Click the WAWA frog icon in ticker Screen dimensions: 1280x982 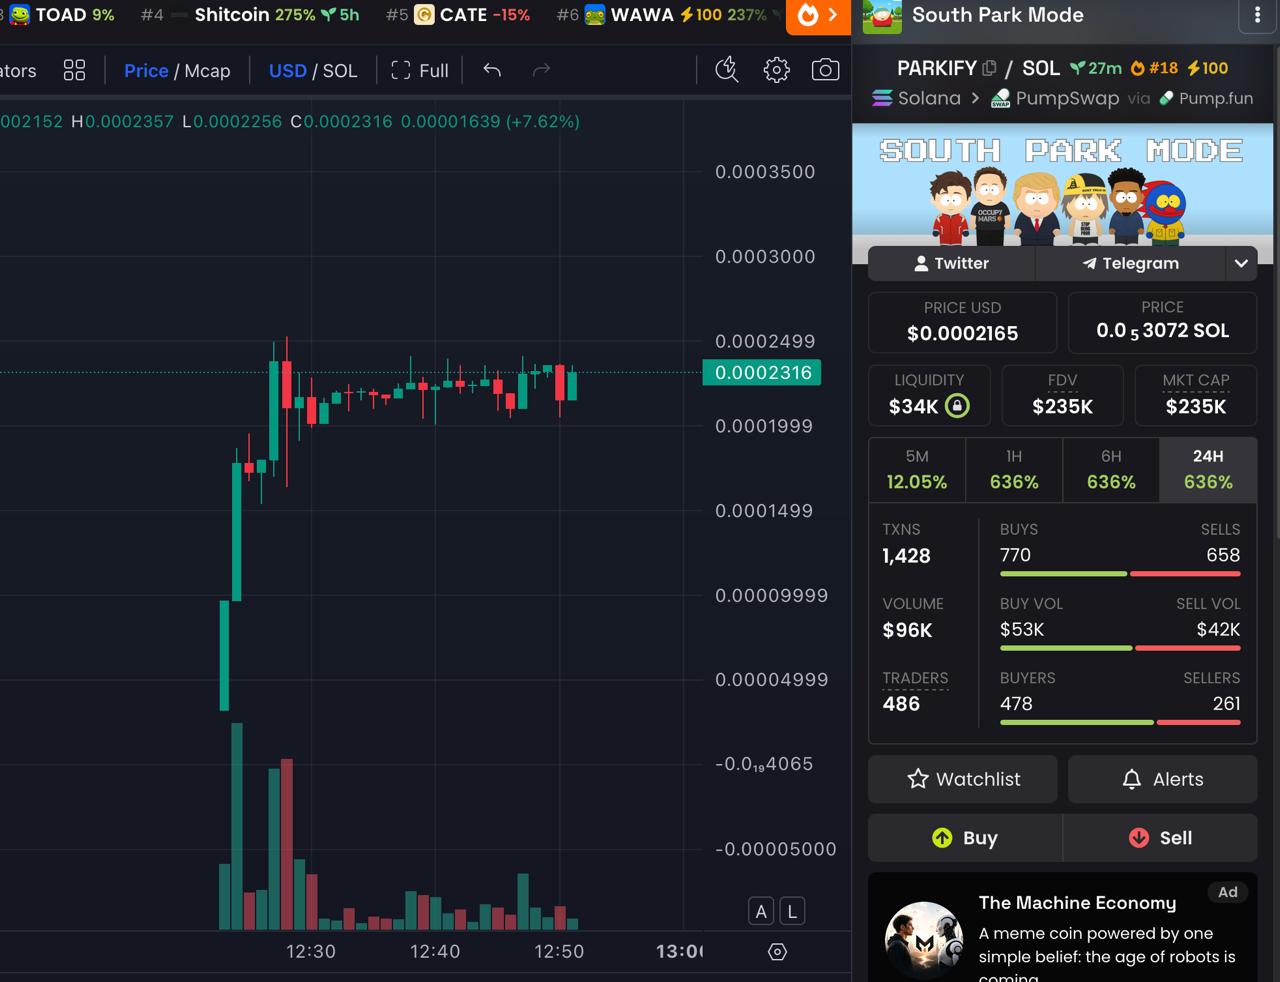(x=595, y=15)
